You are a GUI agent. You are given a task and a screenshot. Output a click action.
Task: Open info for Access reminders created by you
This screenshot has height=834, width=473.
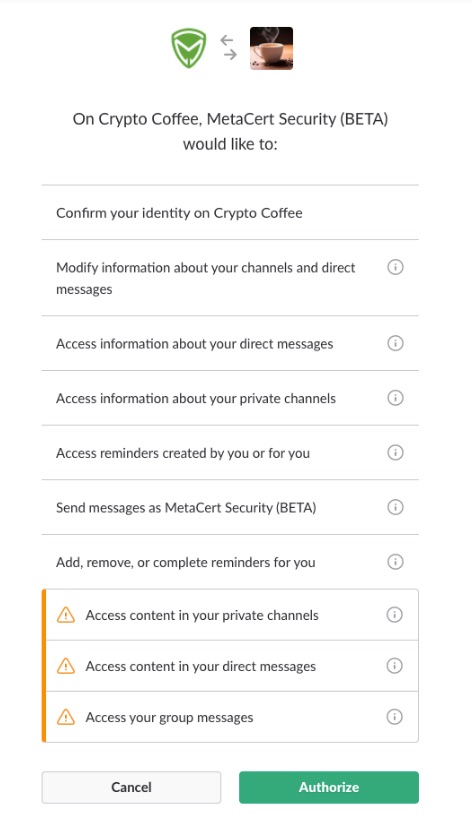point(395,453)
